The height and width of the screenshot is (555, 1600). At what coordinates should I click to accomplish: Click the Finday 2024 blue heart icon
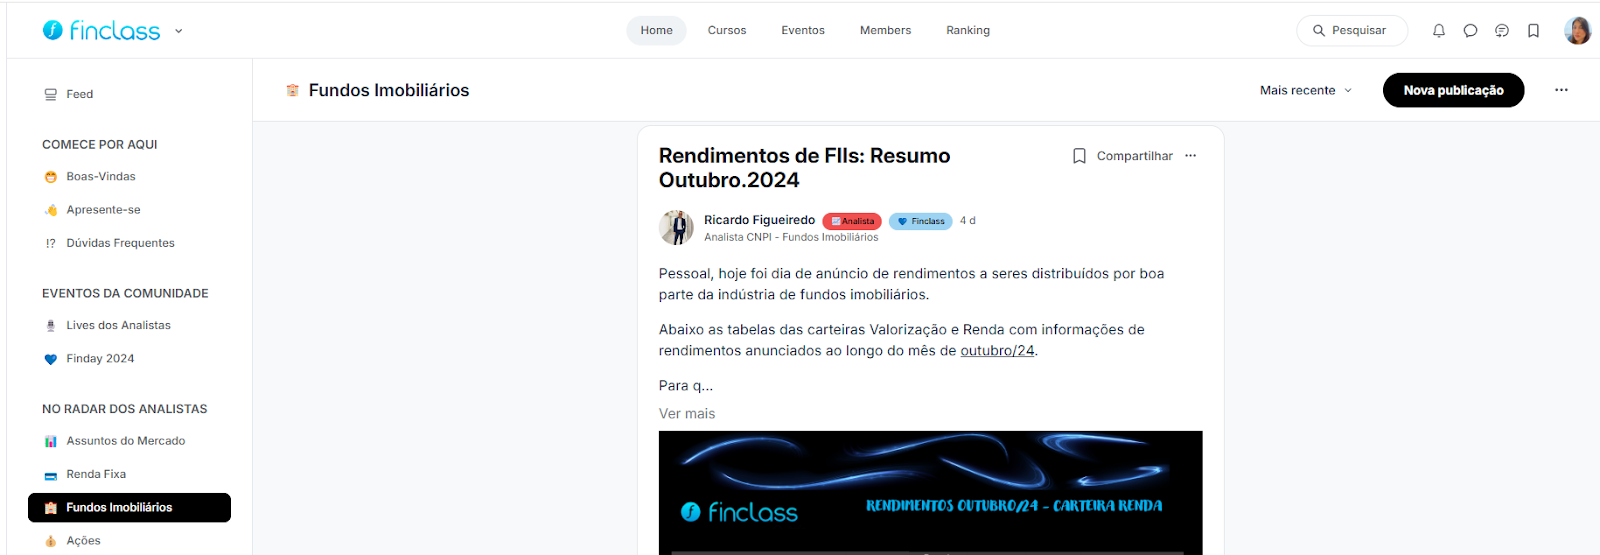pos(50,359)
